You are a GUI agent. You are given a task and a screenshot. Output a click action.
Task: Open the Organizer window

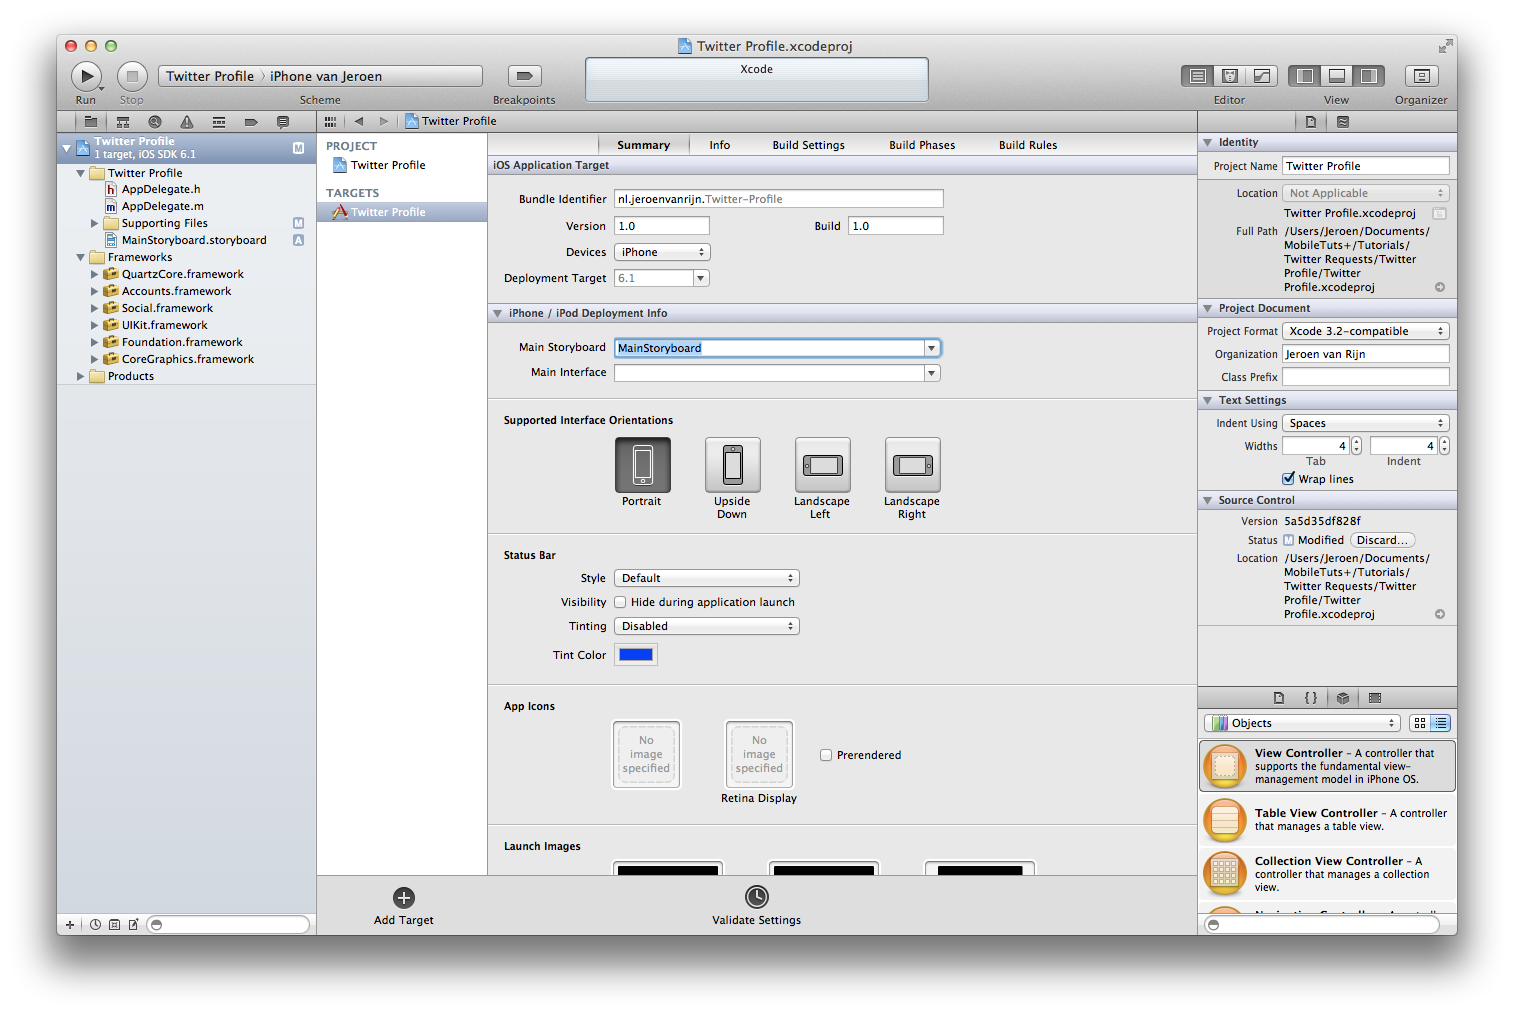click(1421, 76)
